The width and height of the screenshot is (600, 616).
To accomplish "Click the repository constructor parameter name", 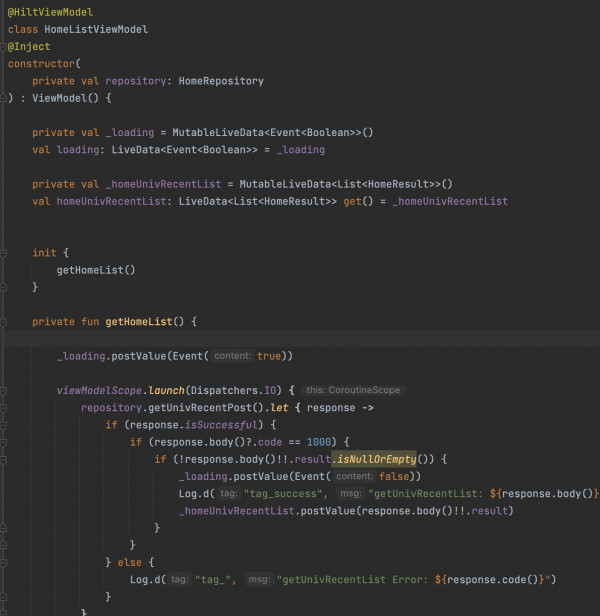I will point(136,81).
